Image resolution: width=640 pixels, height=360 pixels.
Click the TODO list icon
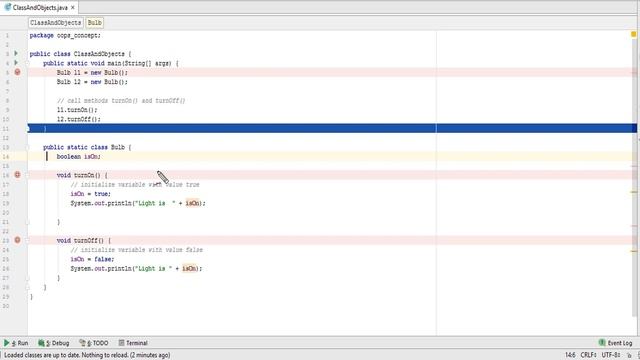click(x=82, y=343)
